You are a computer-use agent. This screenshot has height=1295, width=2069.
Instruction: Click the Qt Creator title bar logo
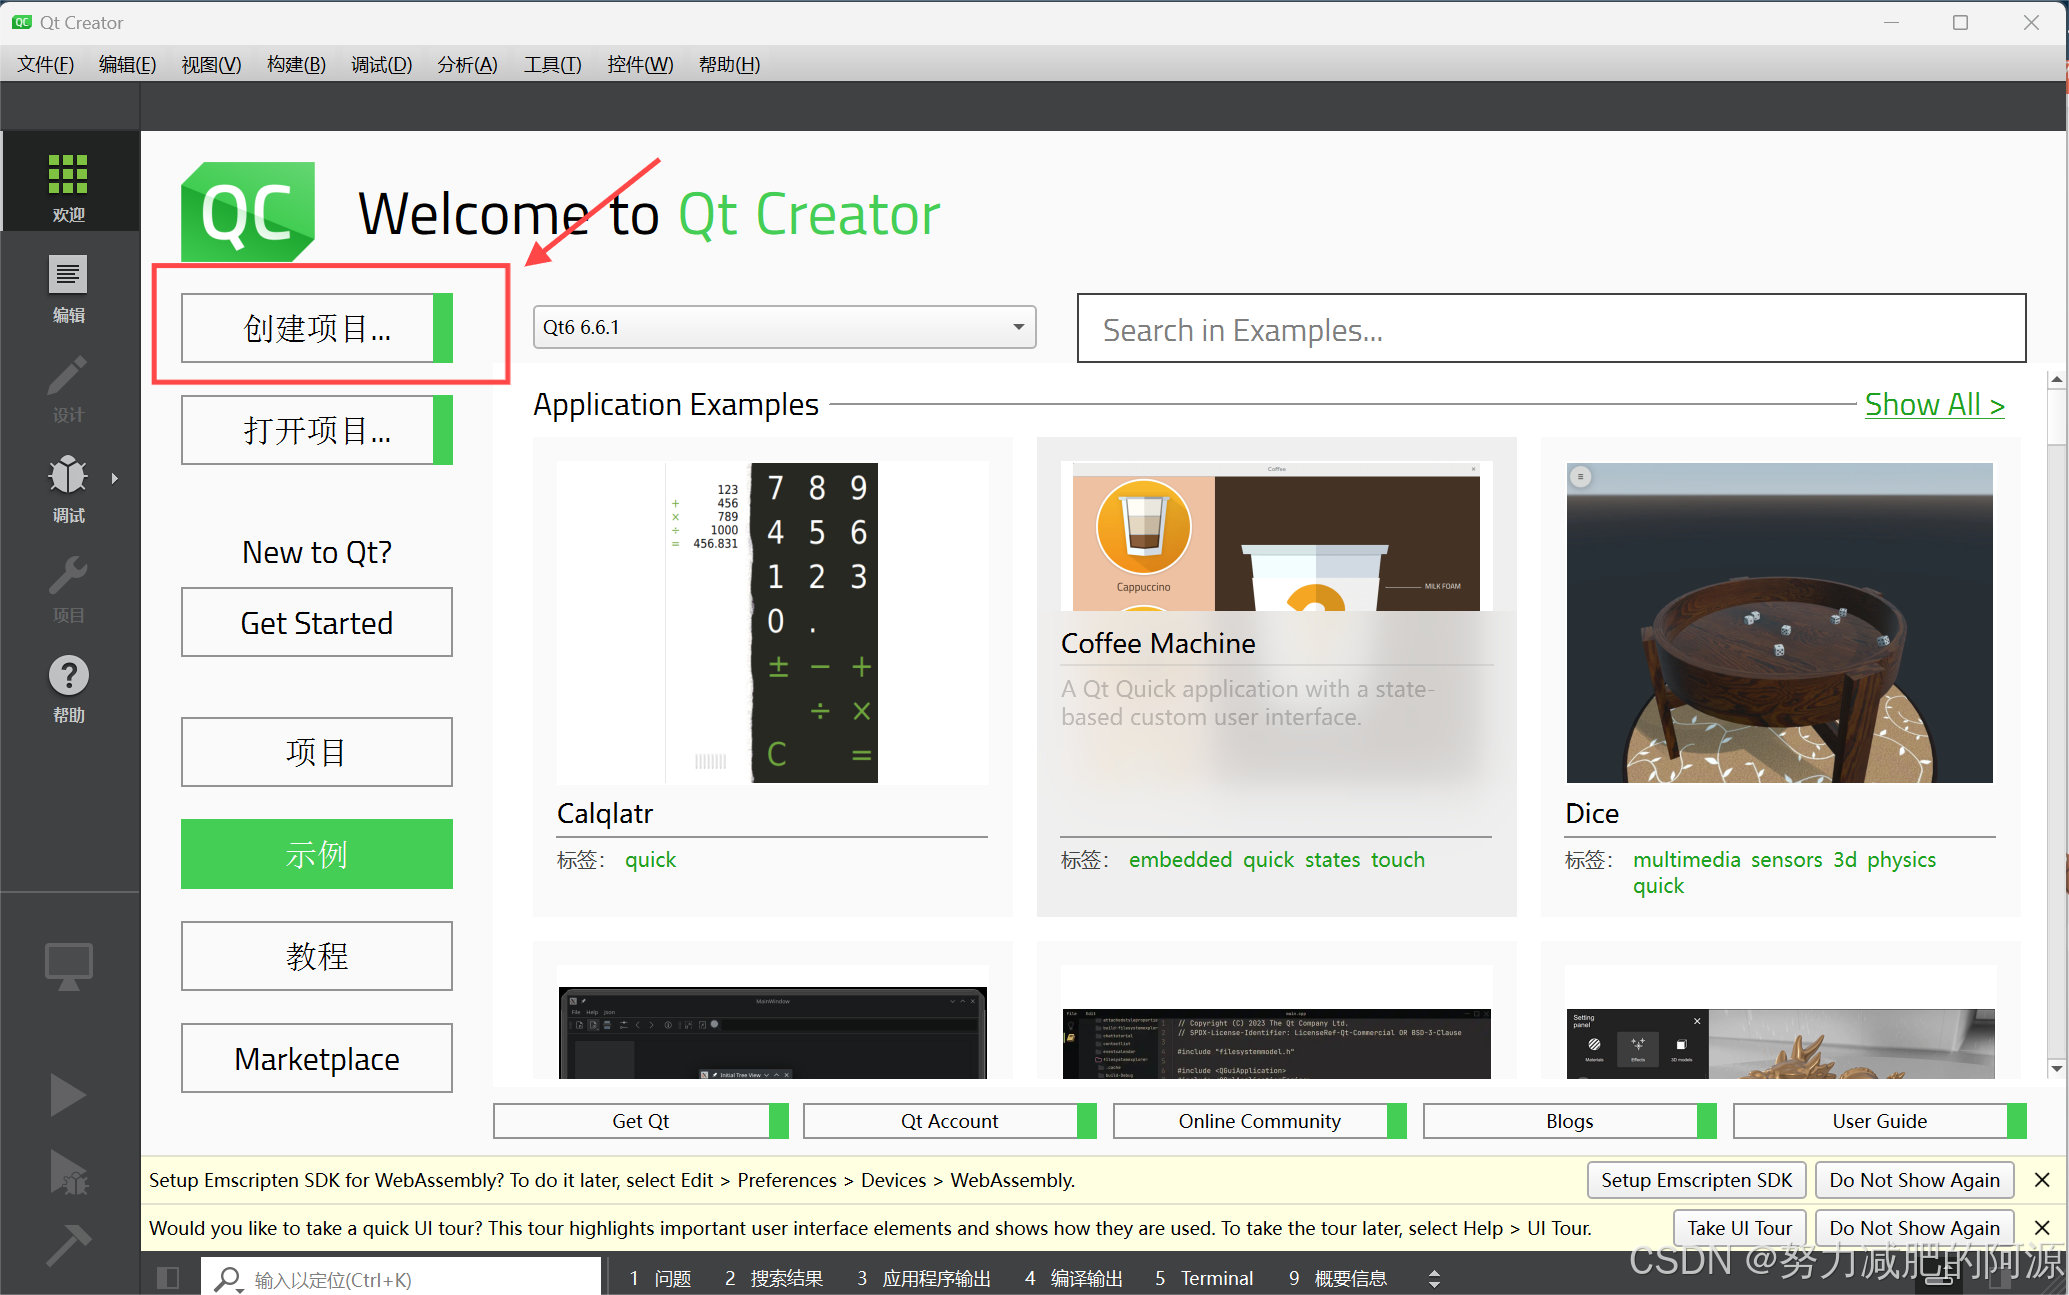21,22
